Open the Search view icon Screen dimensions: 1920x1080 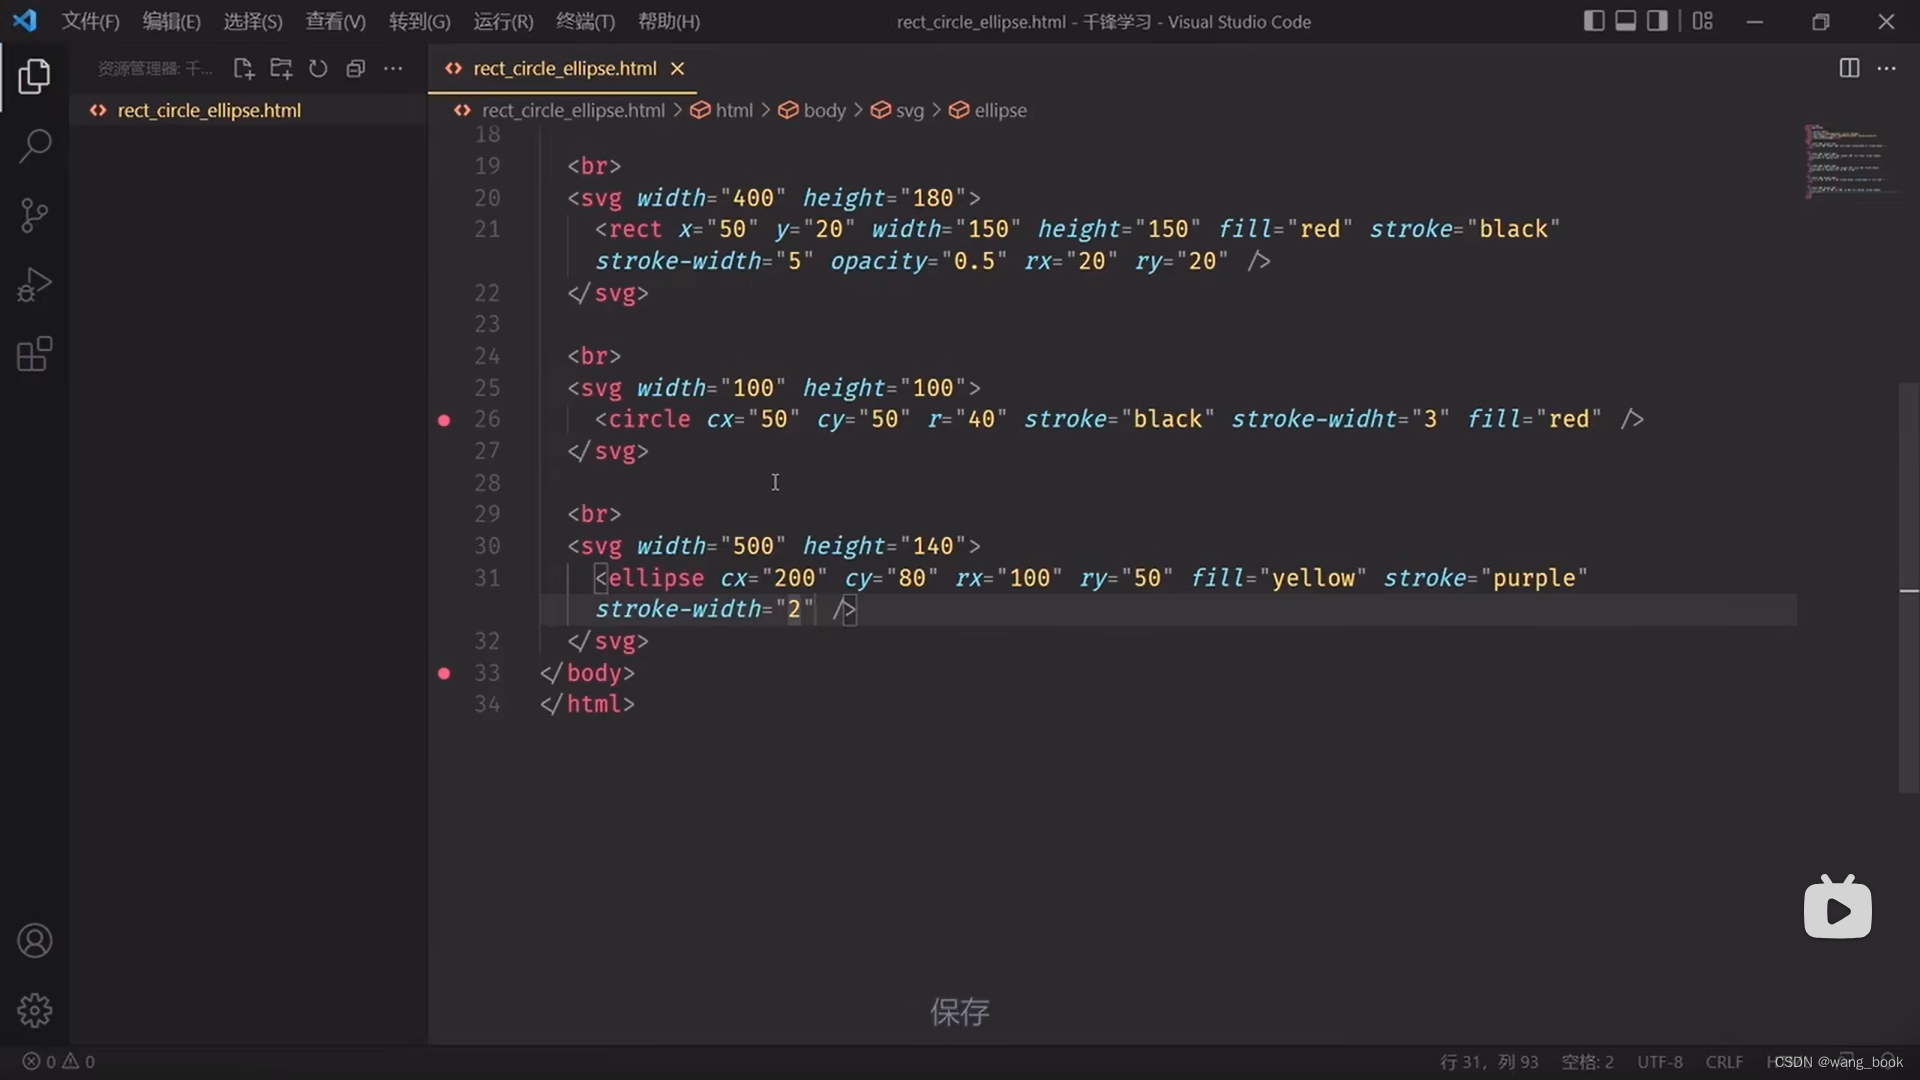(x=34, y=146)
